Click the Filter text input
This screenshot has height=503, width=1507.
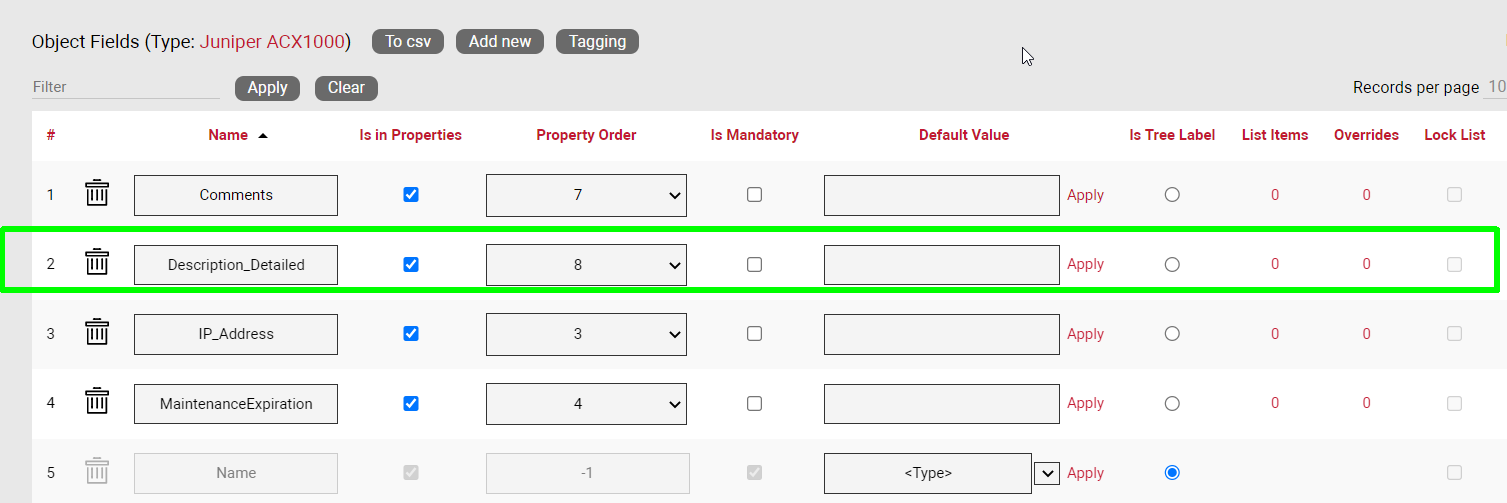[125, 87]
